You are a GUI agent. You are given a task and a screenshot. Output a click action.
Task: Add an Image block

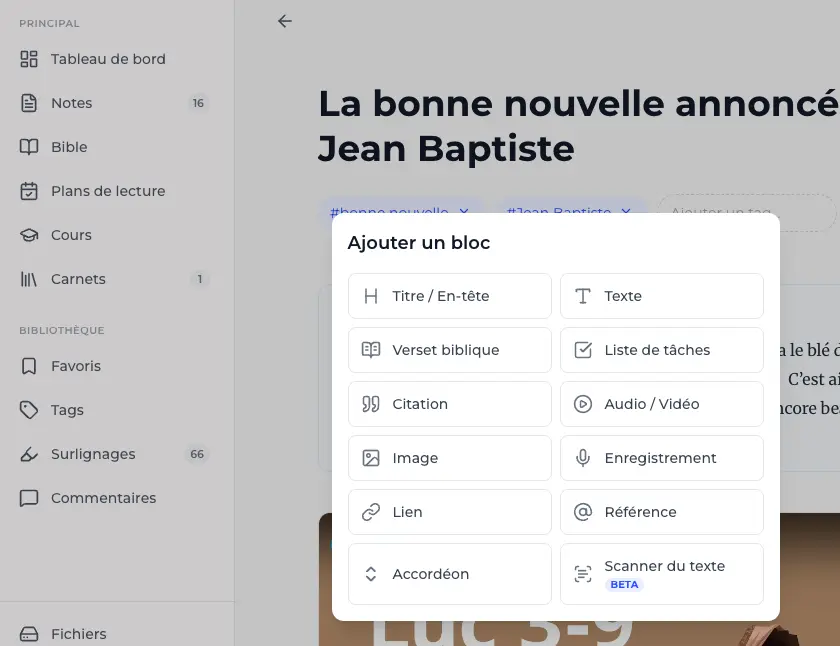click(449, 458)
